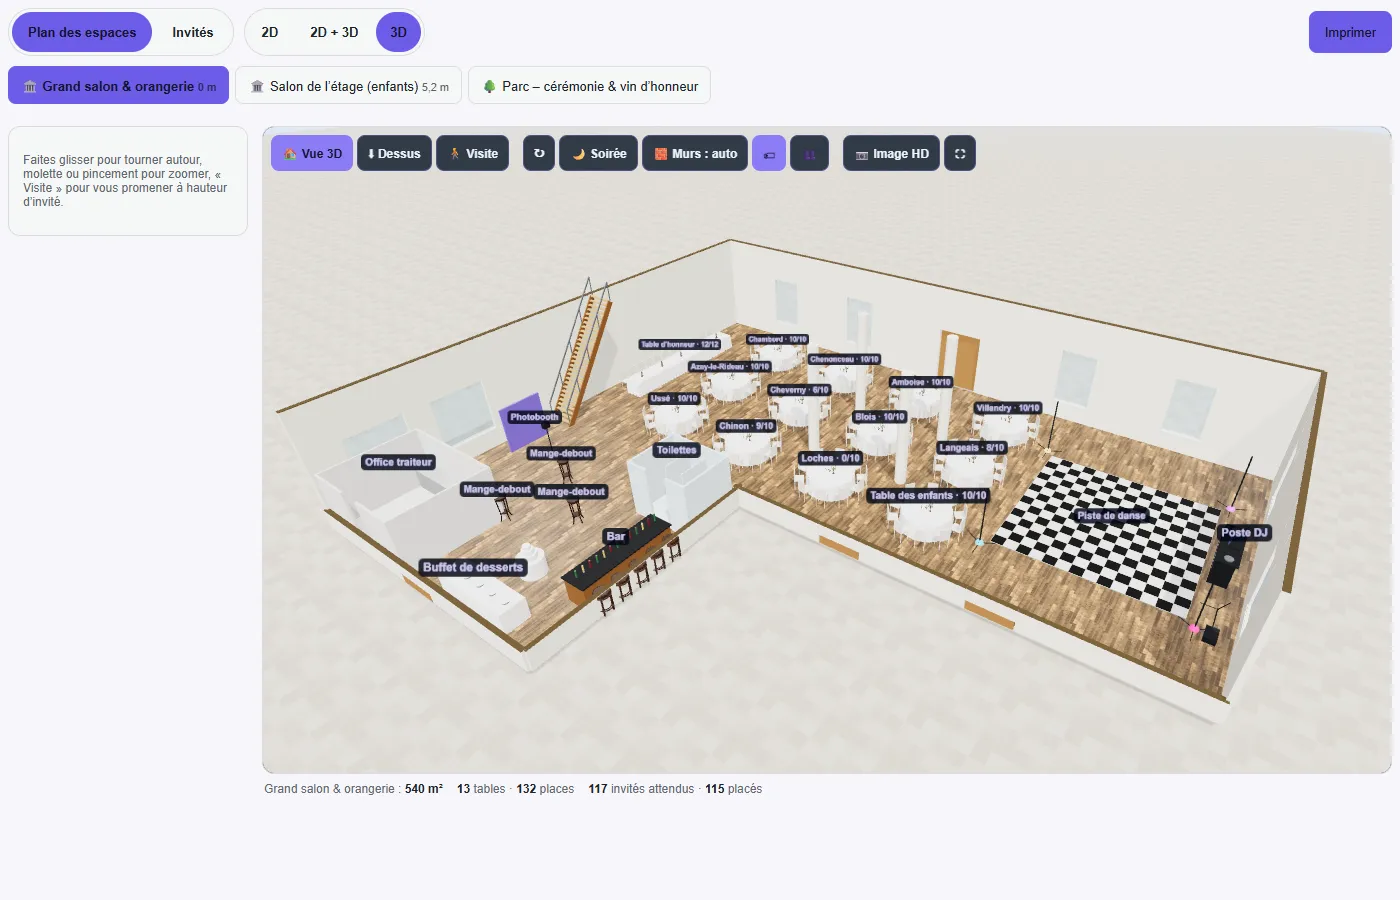
Task: Select the Blois · 10/10 table label
Action: pos(880,417)
